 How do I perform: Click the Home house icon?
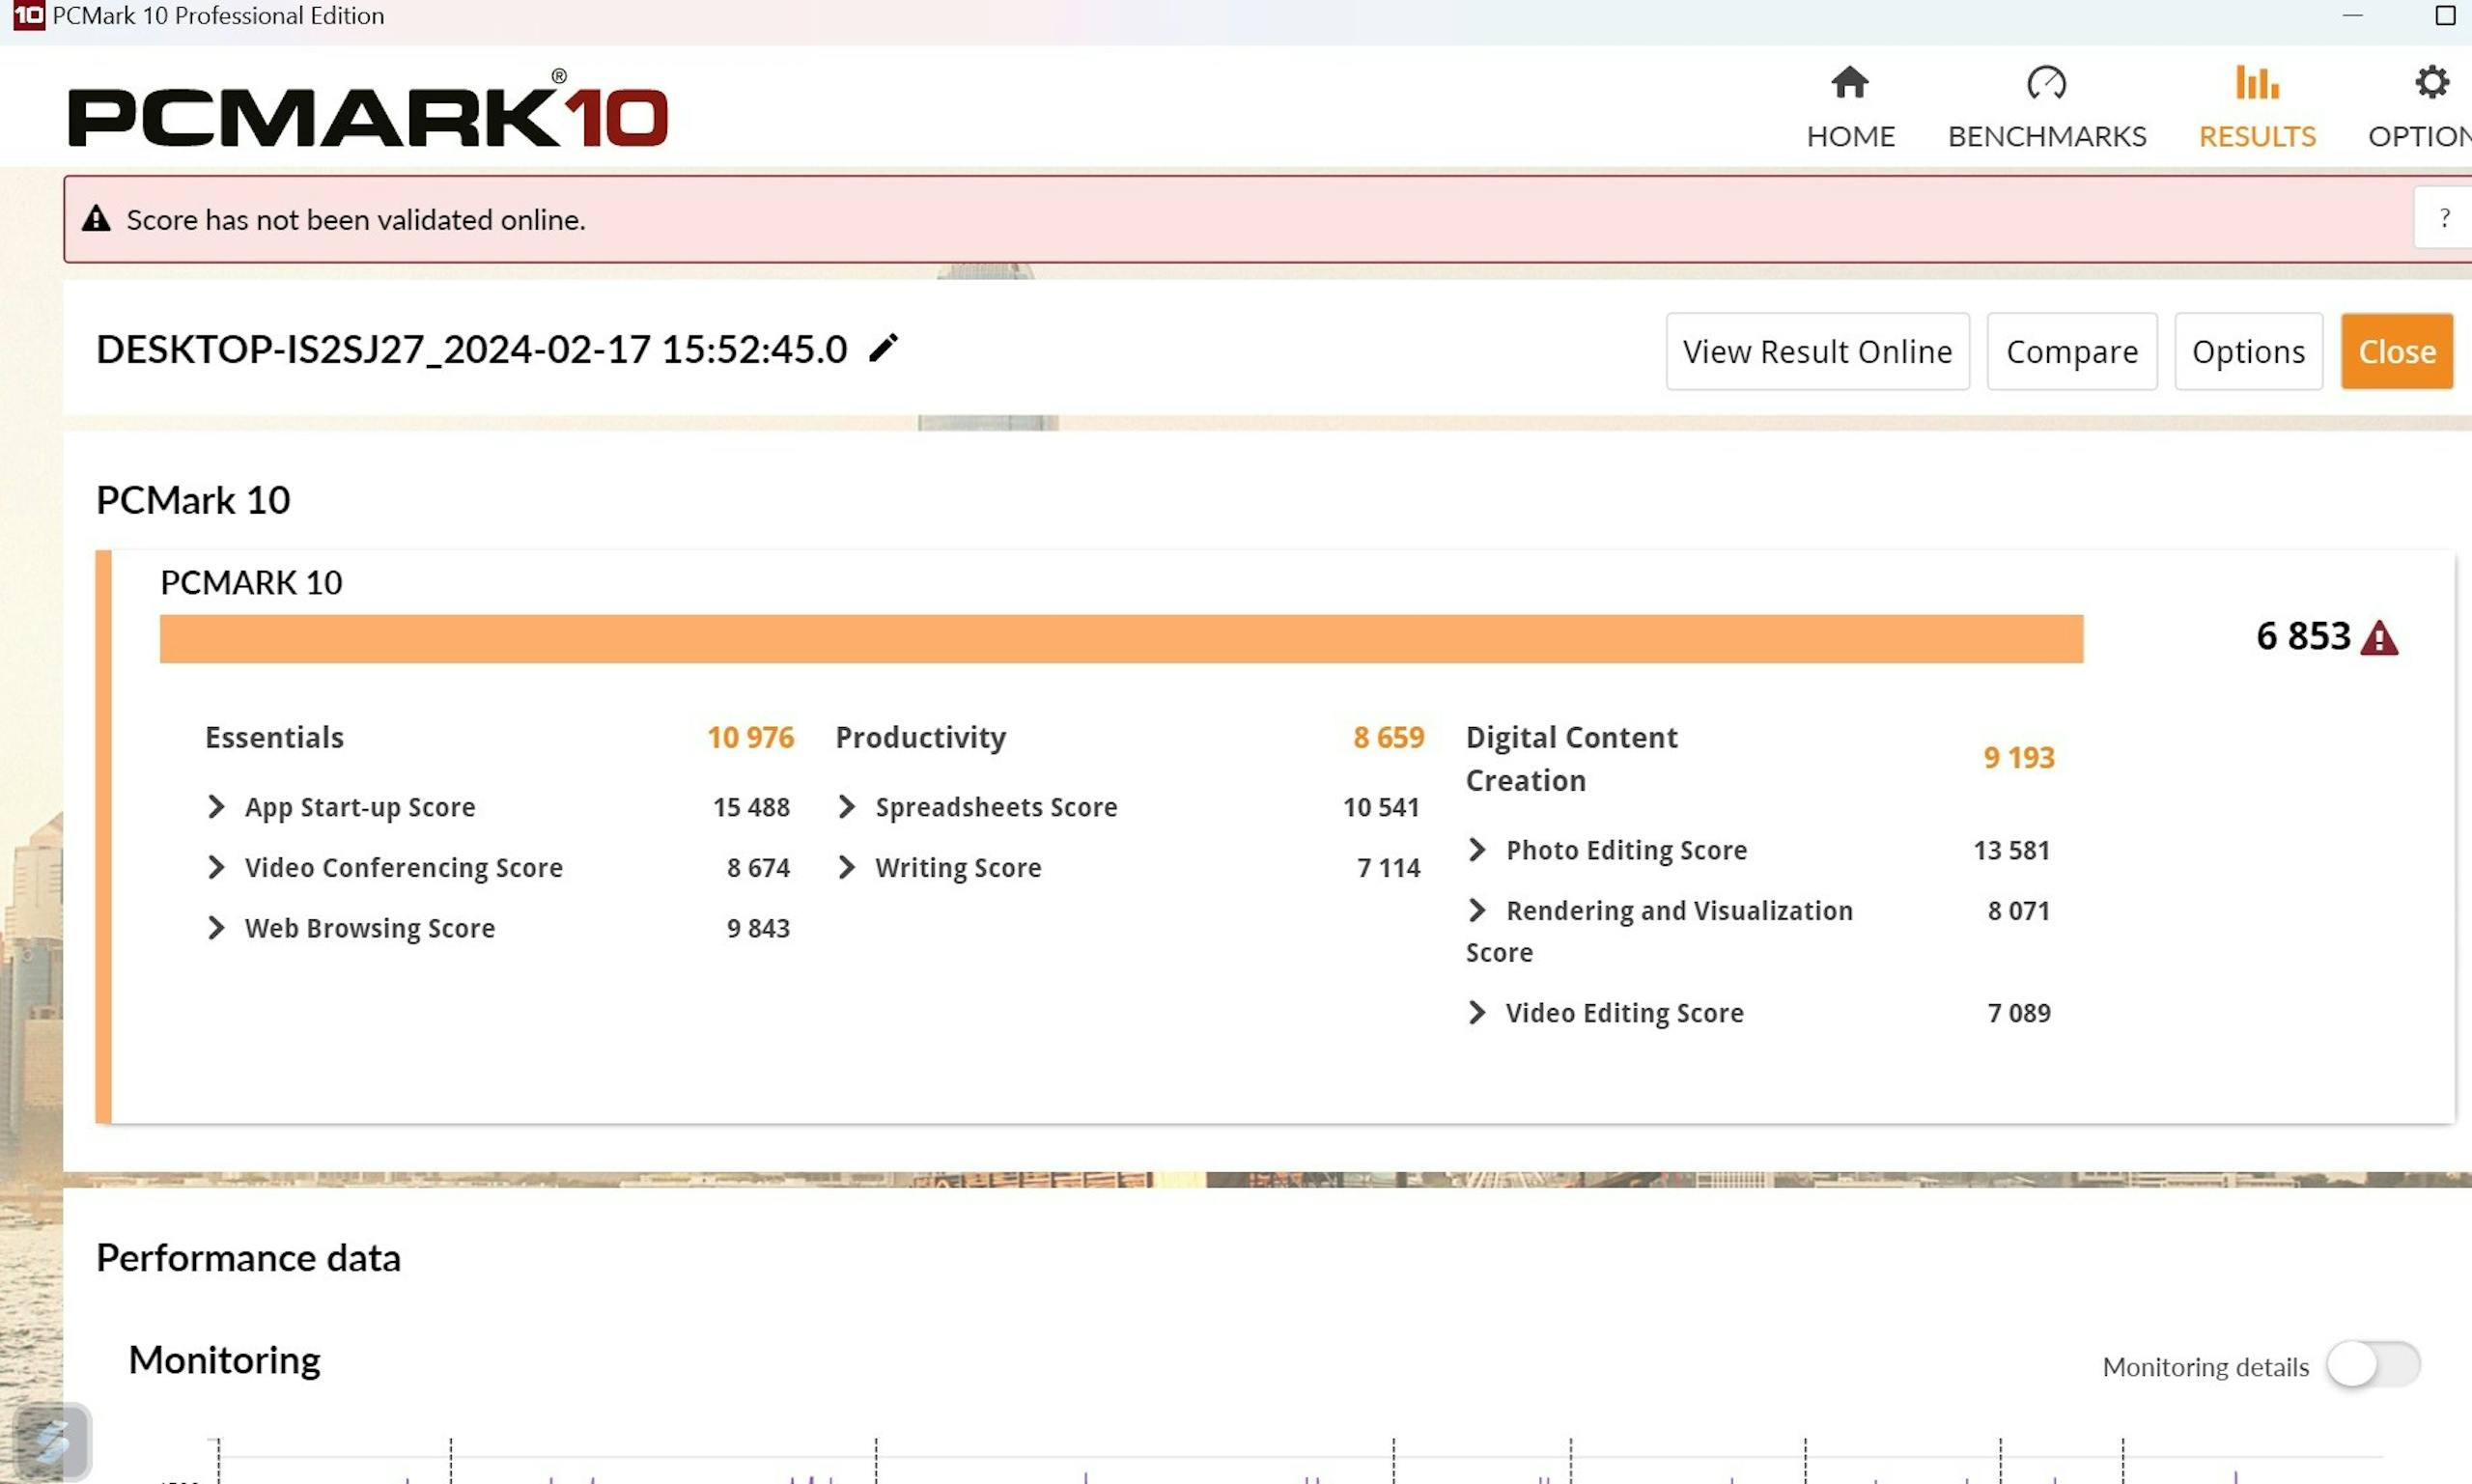(x=1850, y=82)
